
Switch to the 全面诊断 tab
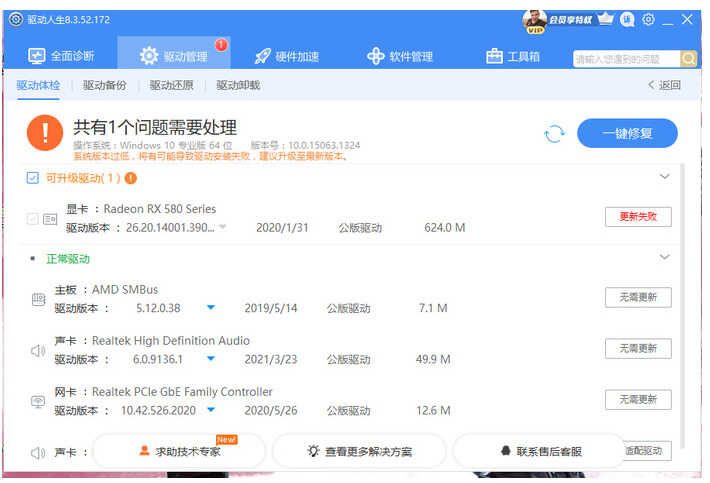coord(61,56)
